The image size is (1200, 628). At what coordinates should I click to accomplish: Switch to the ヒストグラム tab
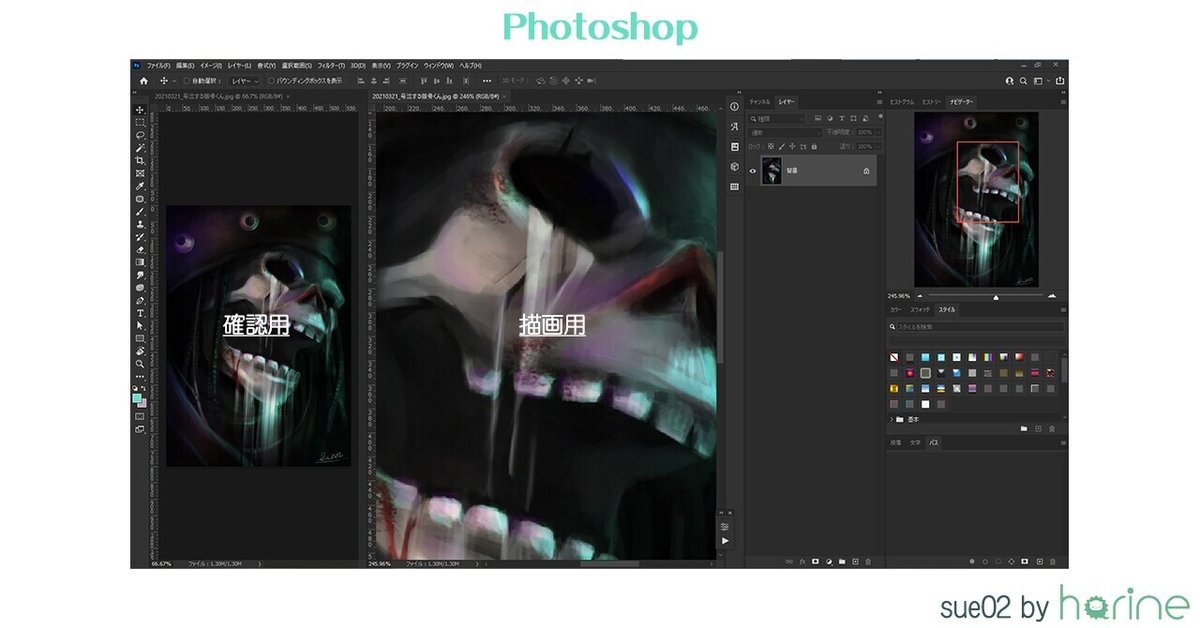click(x=902, y=102)
